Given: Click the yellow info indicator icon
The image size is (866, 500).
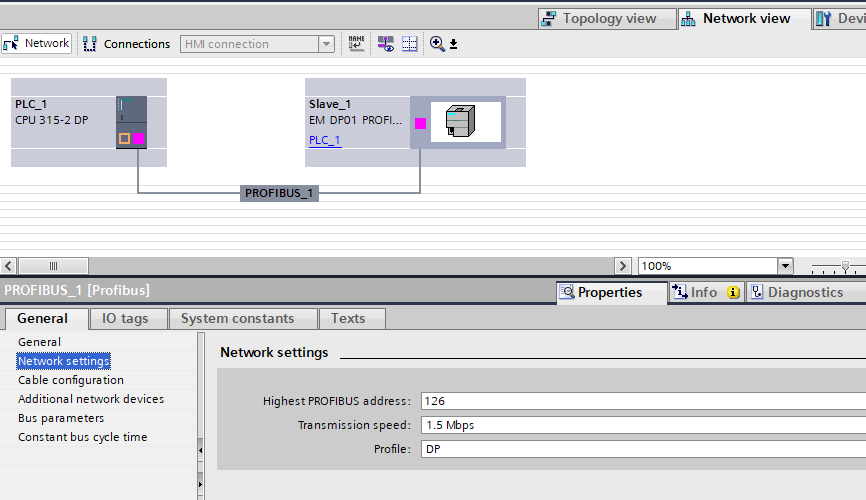Looking at the screenshot, I should pos(733,292).
